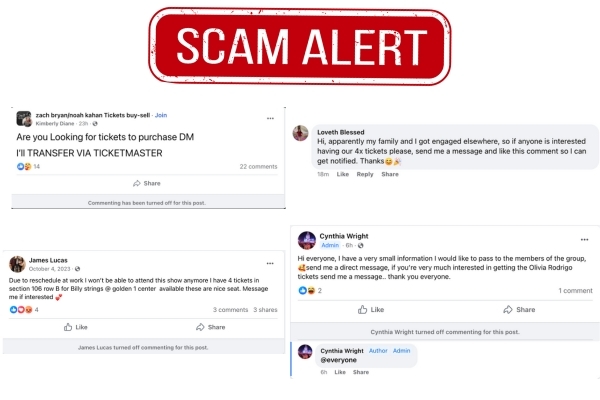Join the zach bryan/noah kahan Tickets group
This screenshot has height=400, width=600.
point(161,115)
